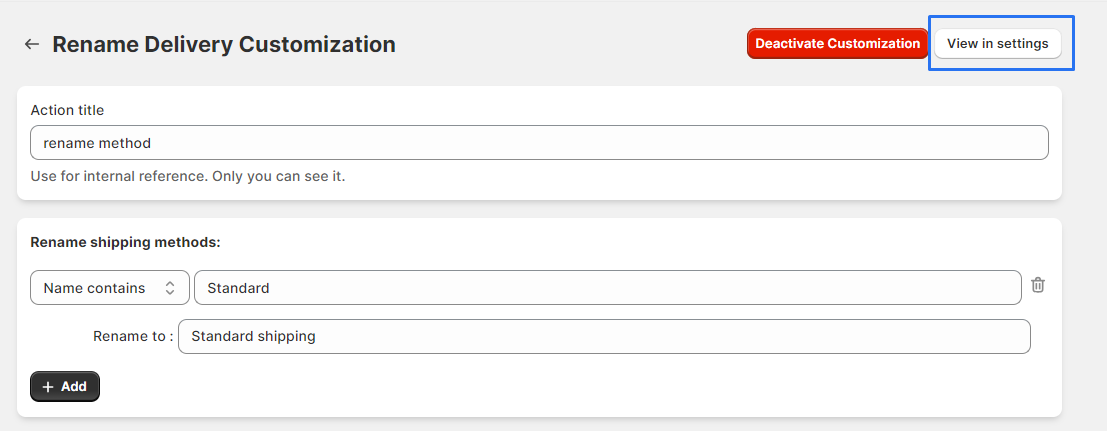Click the Rename to label
This screenshot has width=1107, height=431.
click(133, 336)
